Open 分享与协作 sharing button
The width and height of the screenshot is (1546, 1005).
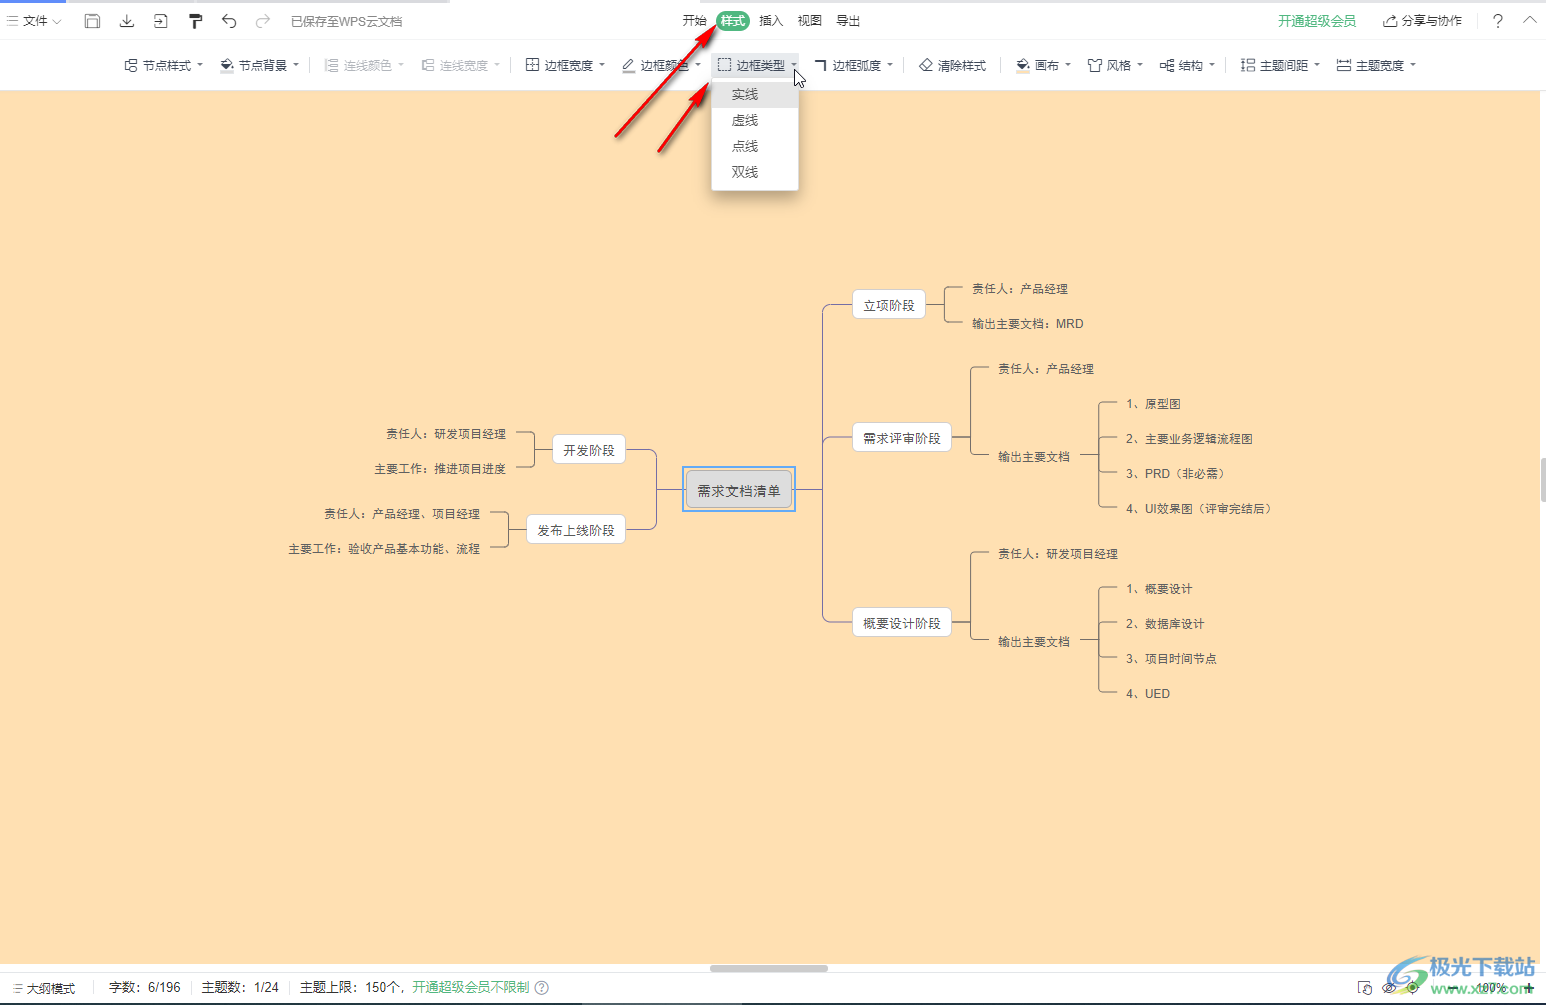[x=1422, y=21]
